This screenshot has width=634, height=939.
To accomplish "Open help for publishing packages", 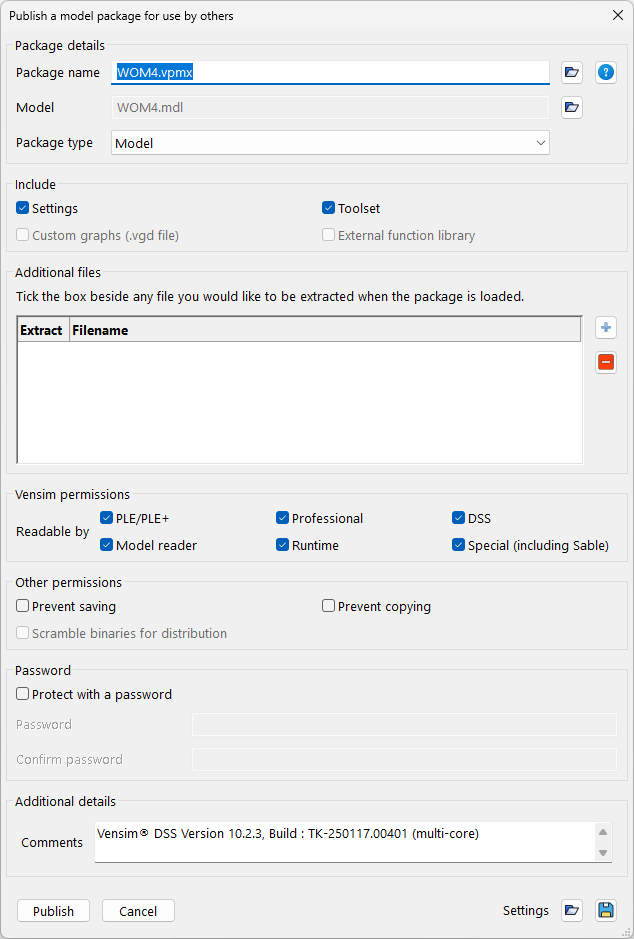I will click(x=605, y=72).
